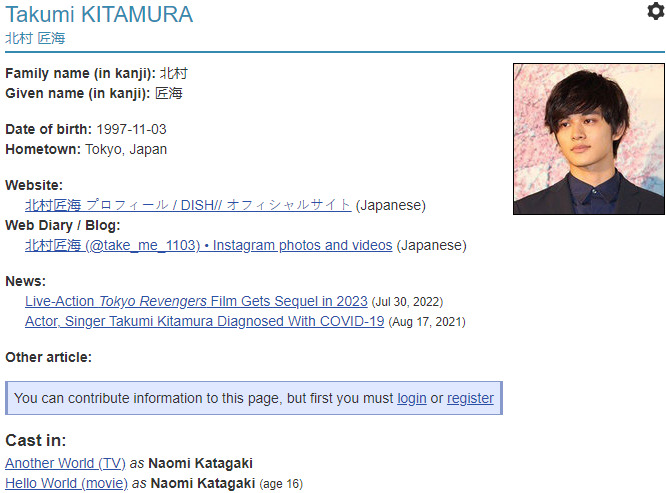666x493 pixels.
Task: Open the Another World (TV) page
Action: click(x=65, y=463)
